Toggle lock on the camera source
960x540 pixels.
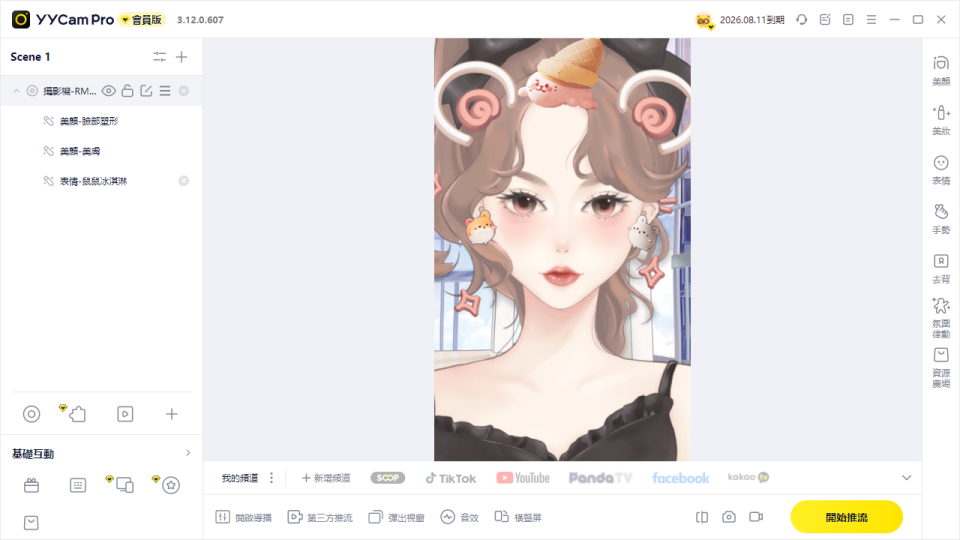tap(127, 91)
